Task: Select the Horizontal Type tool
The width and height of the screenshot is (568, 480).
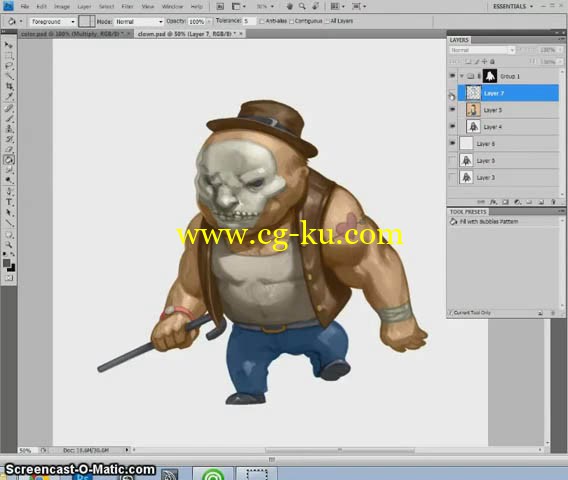Action: [8, 202]
